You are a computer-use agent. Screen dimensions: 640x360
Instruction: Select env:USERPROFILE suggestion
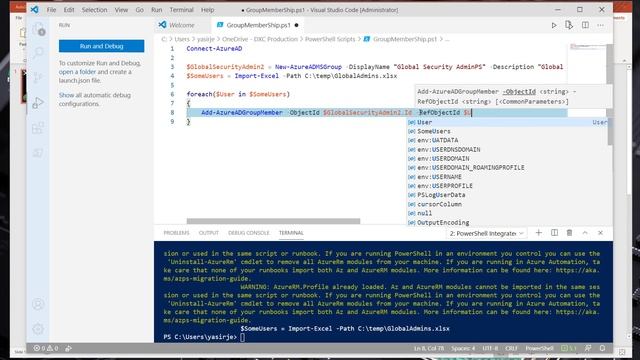[x=507, y=186]
